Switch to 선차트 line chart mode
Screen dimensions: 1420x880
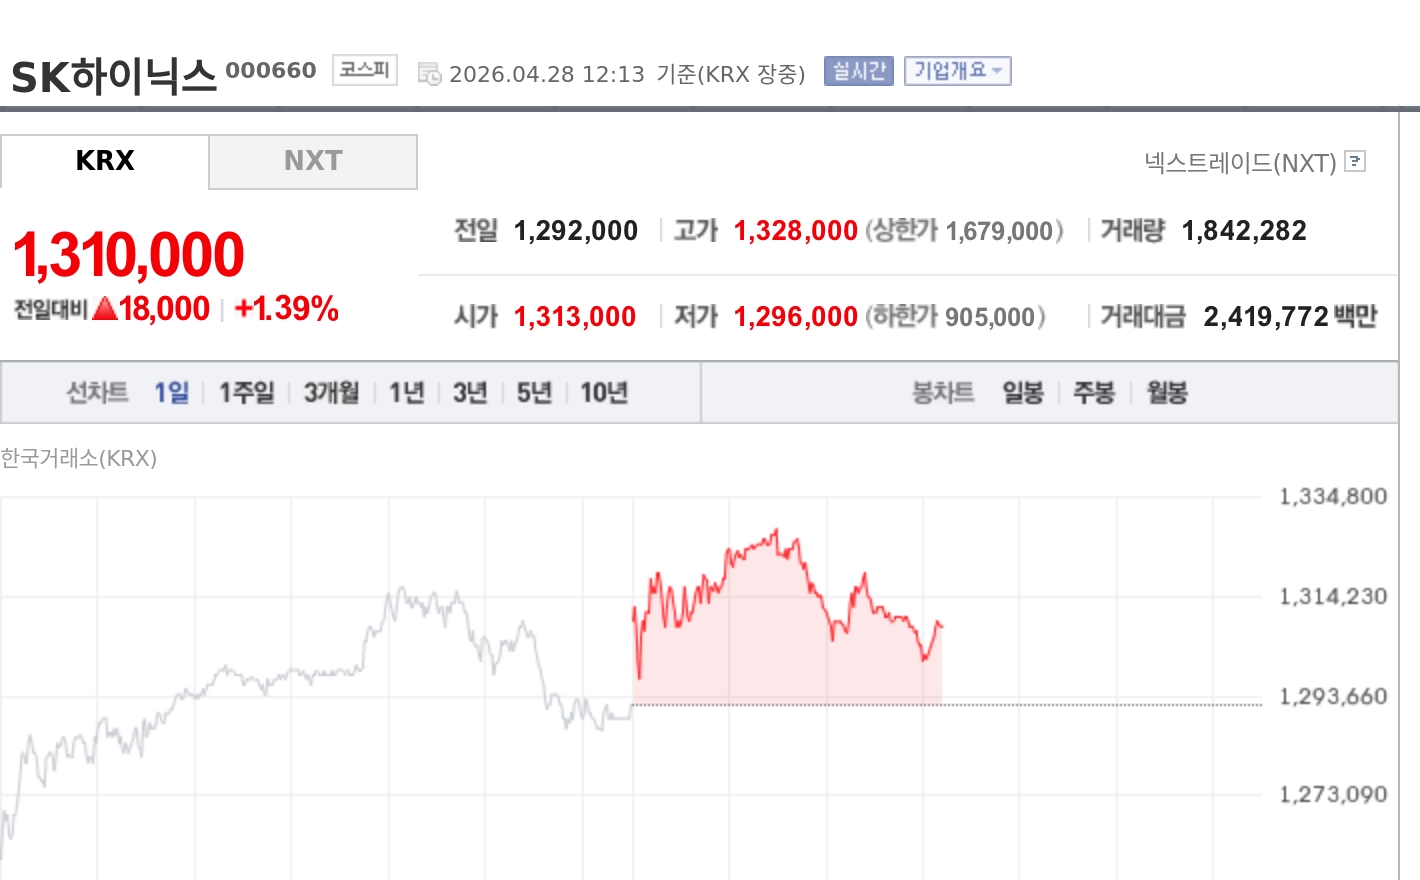(x=97, y=392)
